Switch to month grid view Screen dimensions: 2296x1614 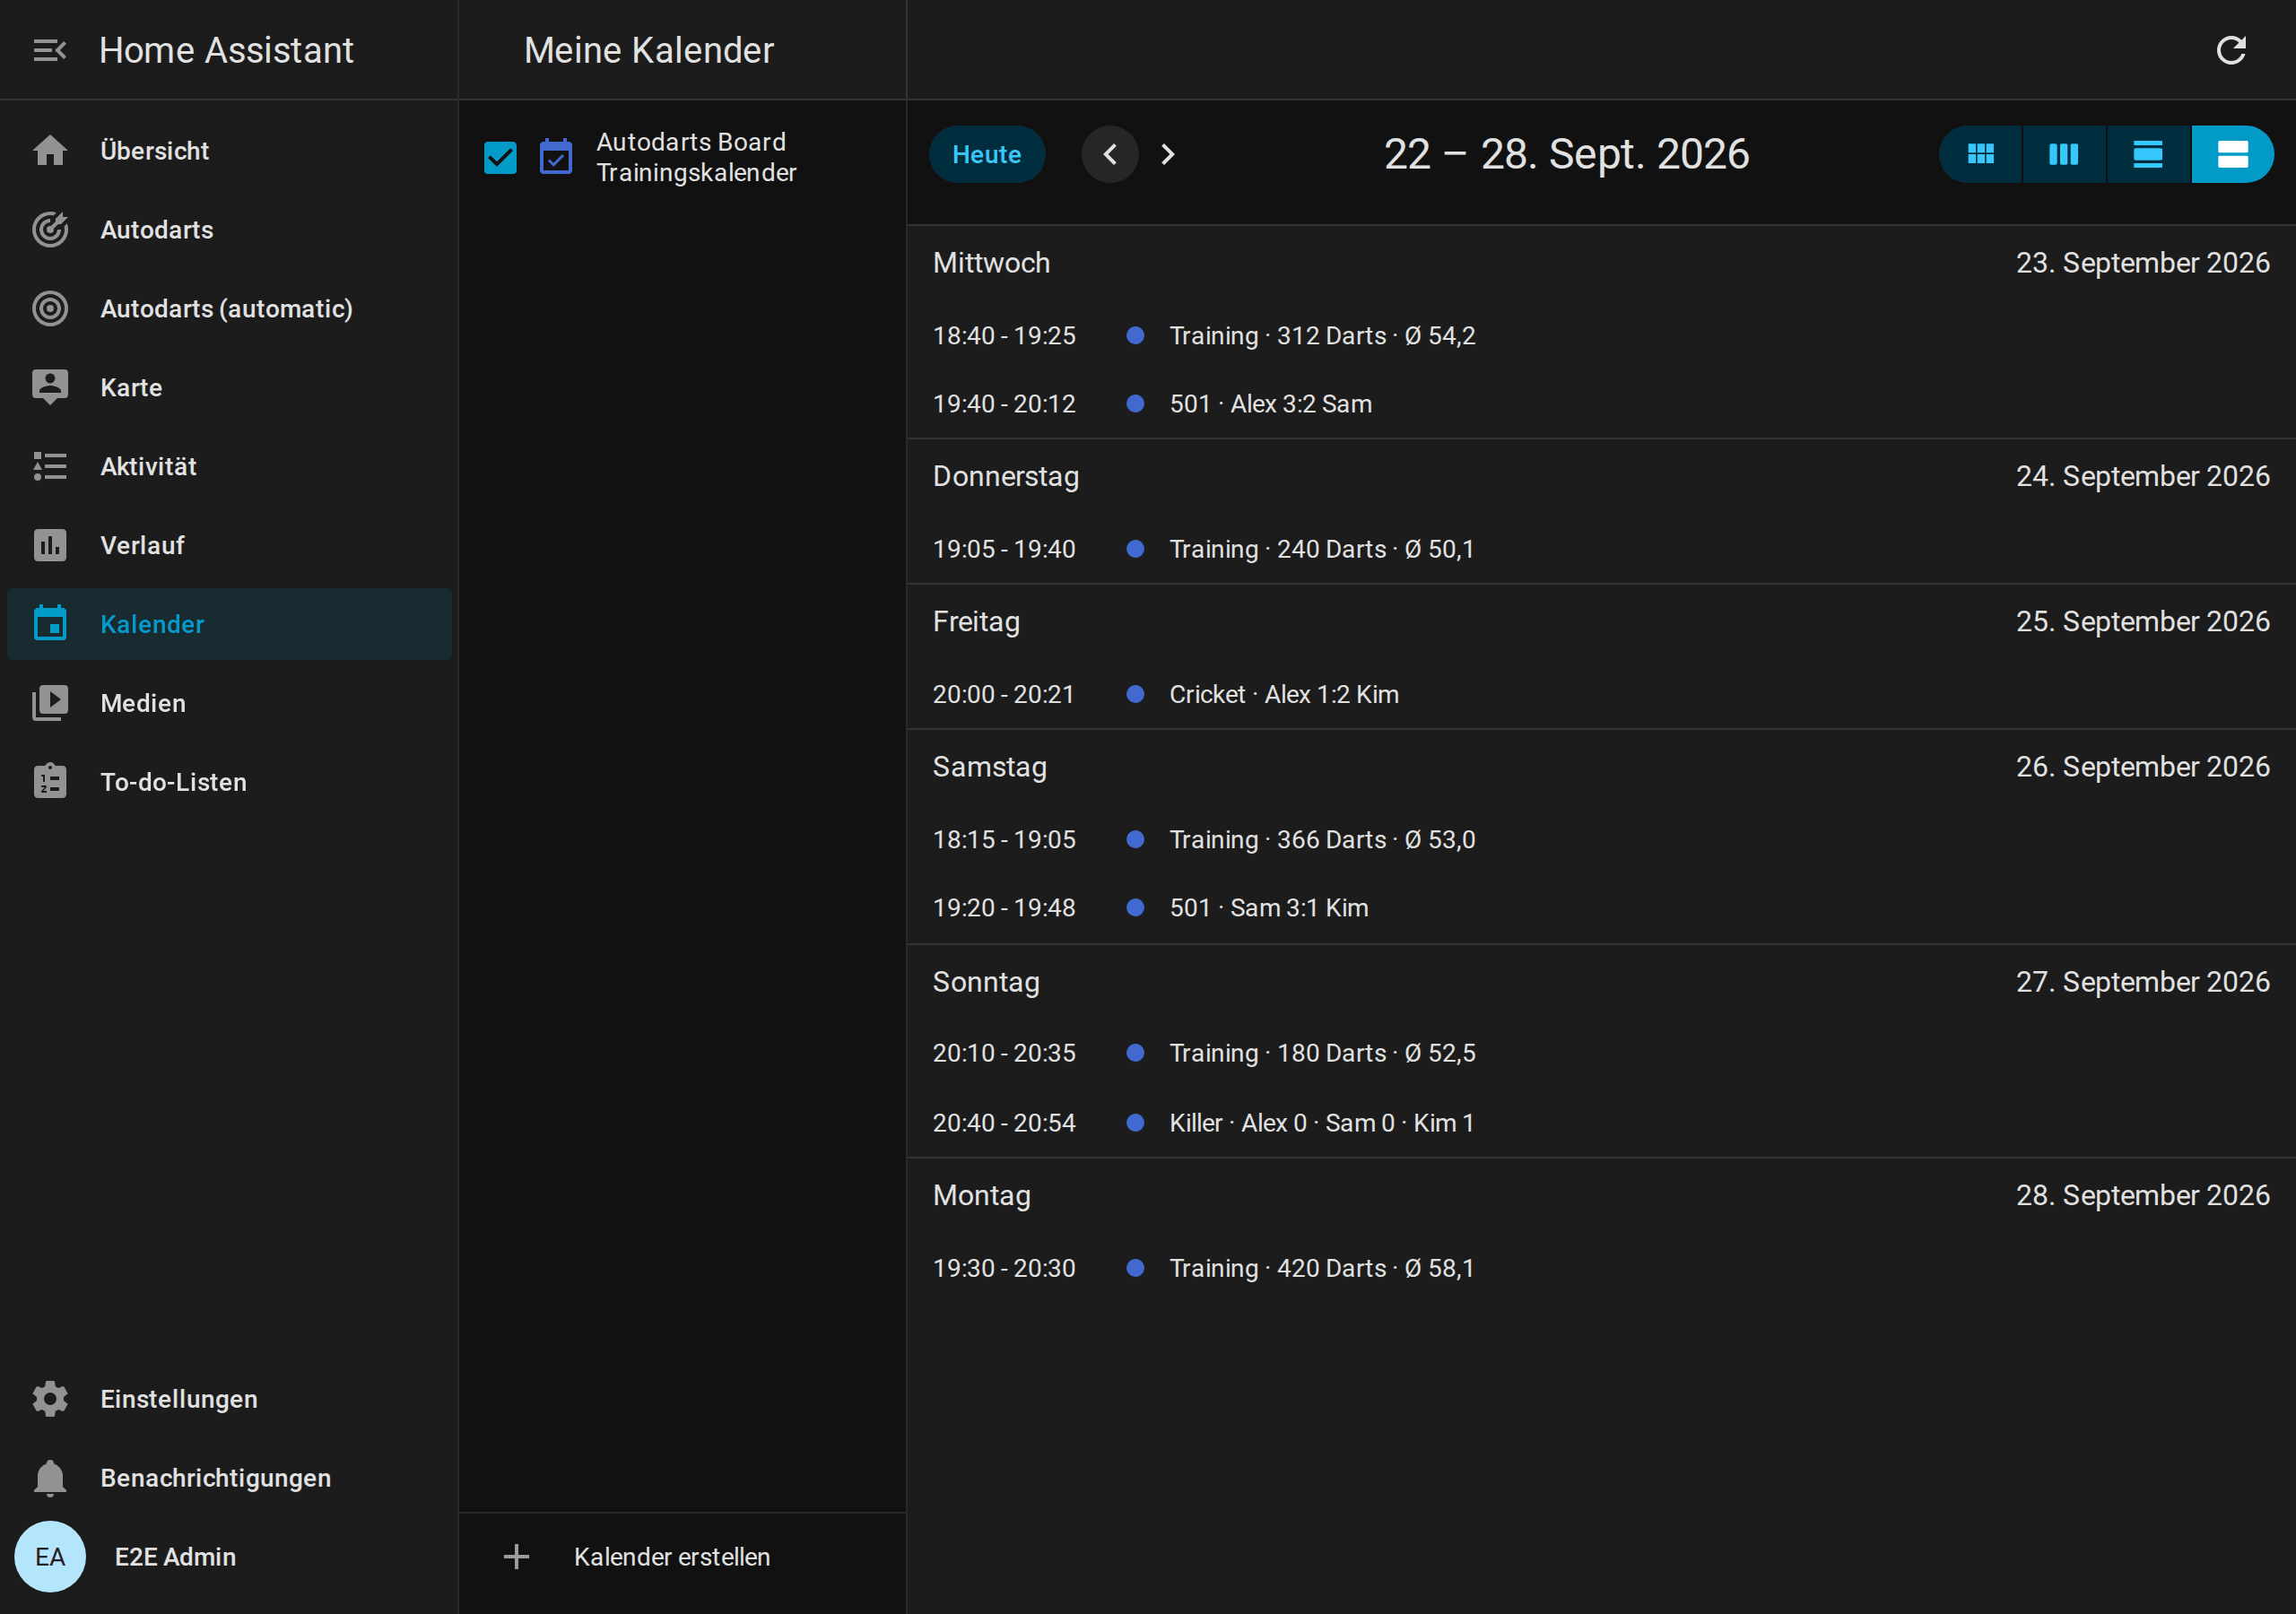[x=1981, y=154]
